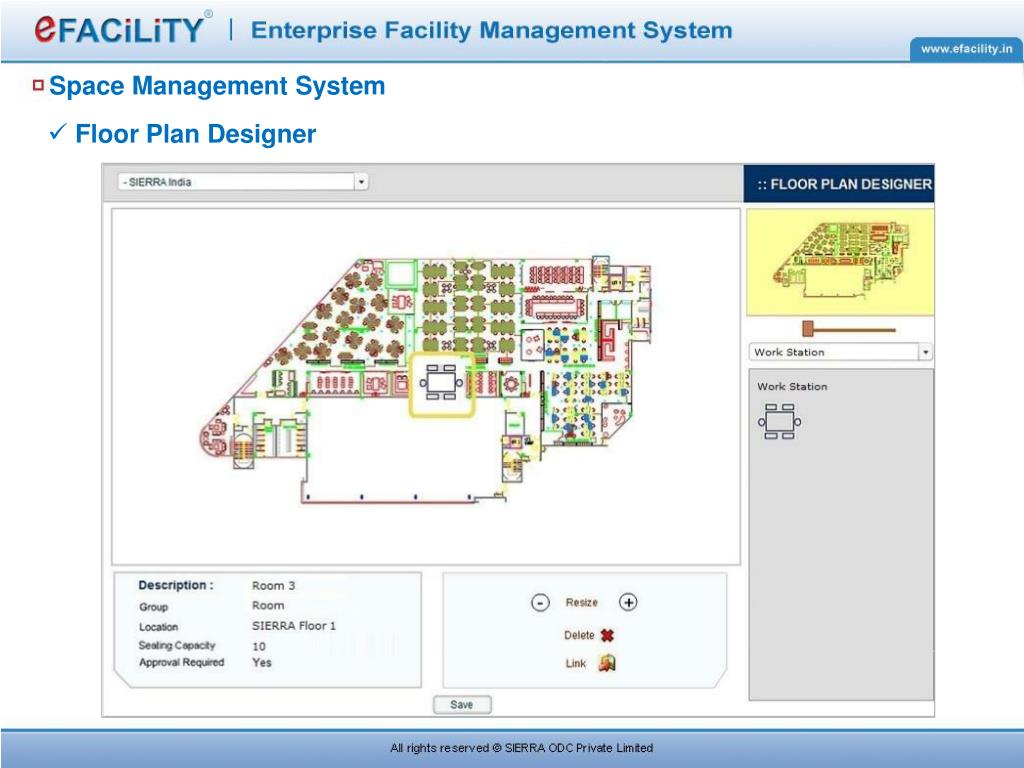The height and width of the screenshot is (768, 1024).
Task: Select the Work Station table icon in palette
Action: click(x=780, y=421)
